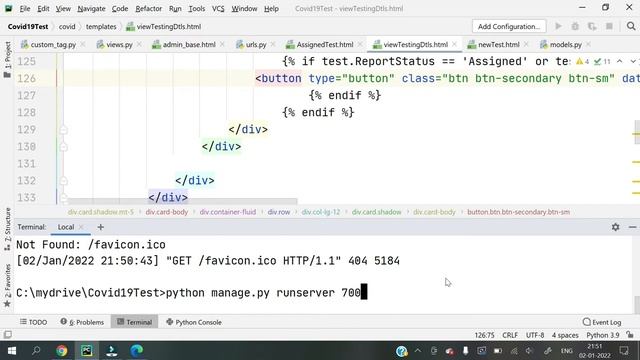The width and height of the screenshot is (640, 360).
Task: Click the 4 spaces indent selector
Action: click(565, 335)
